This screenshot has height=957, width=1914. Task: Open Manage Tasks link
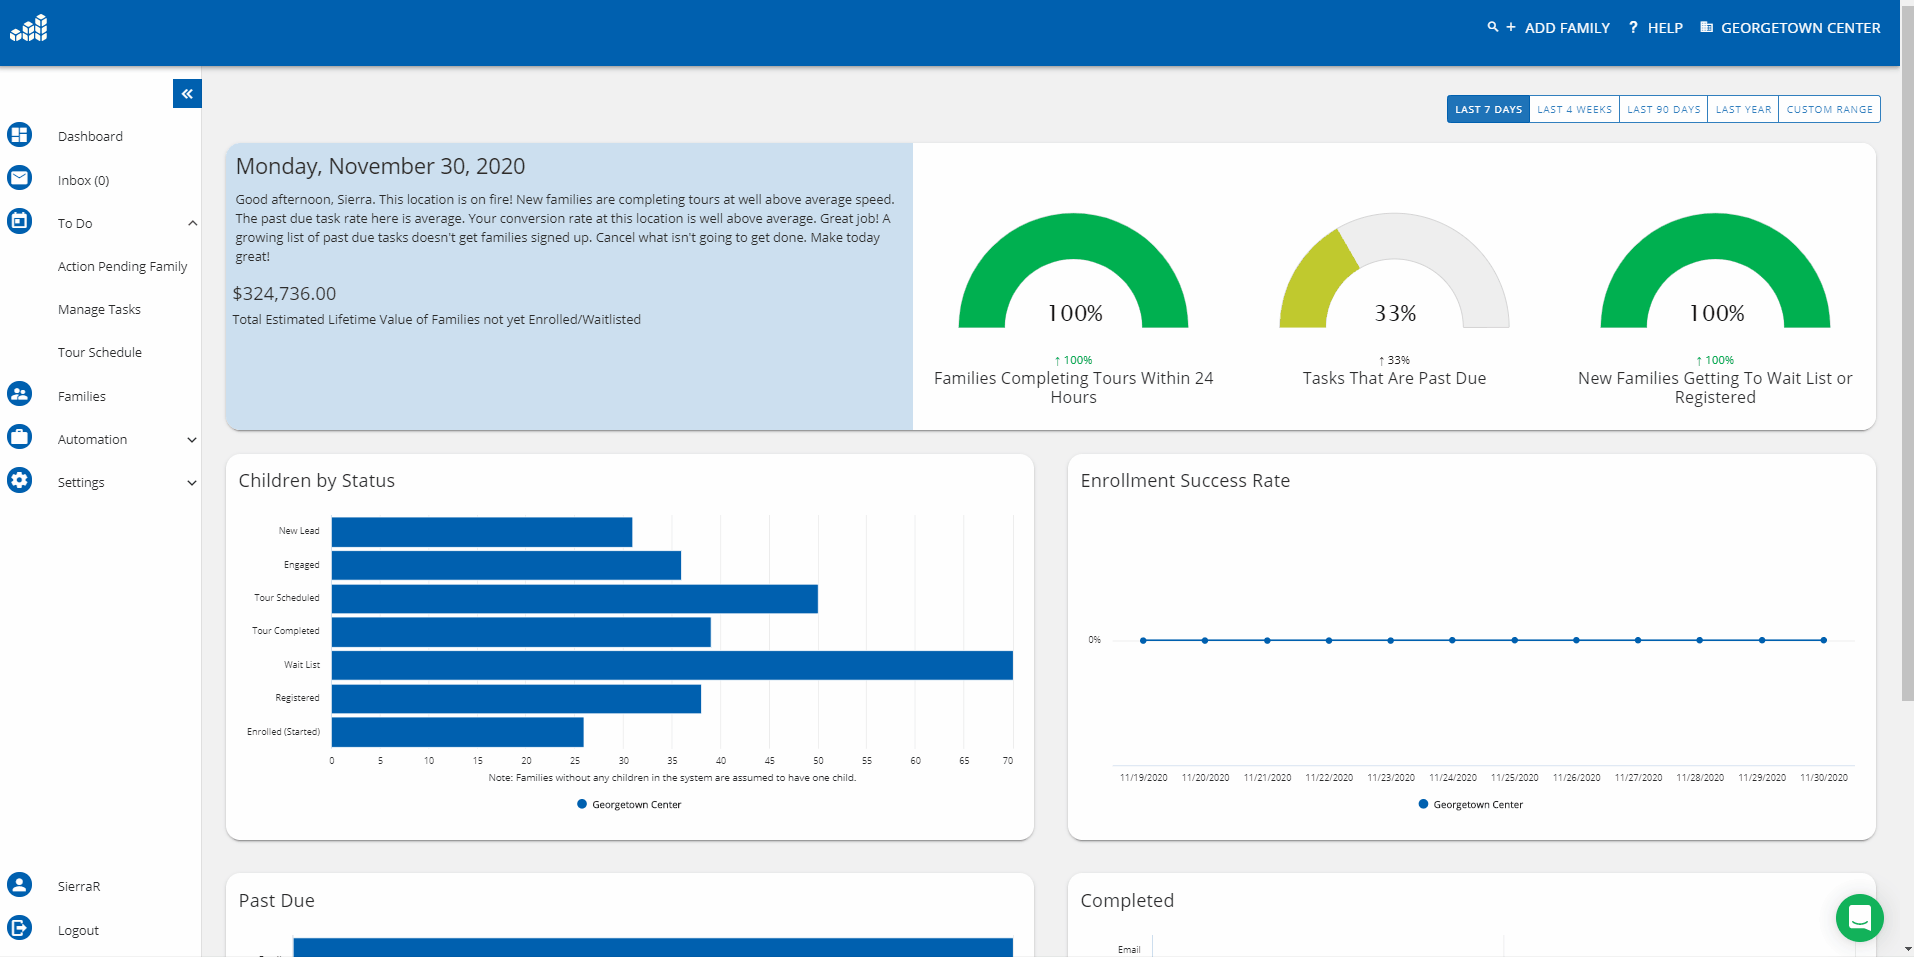(x=99, y=310)
